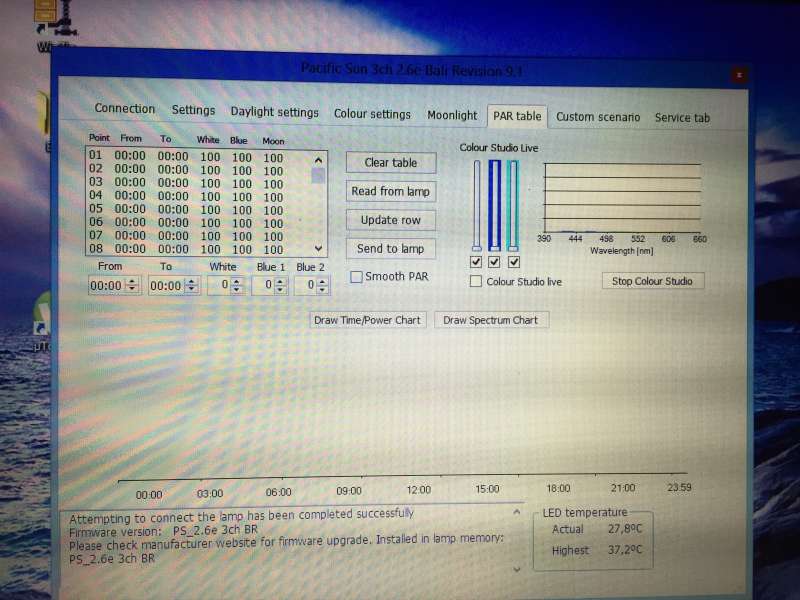Click the White value spinner arrows

tap(237, 286)
